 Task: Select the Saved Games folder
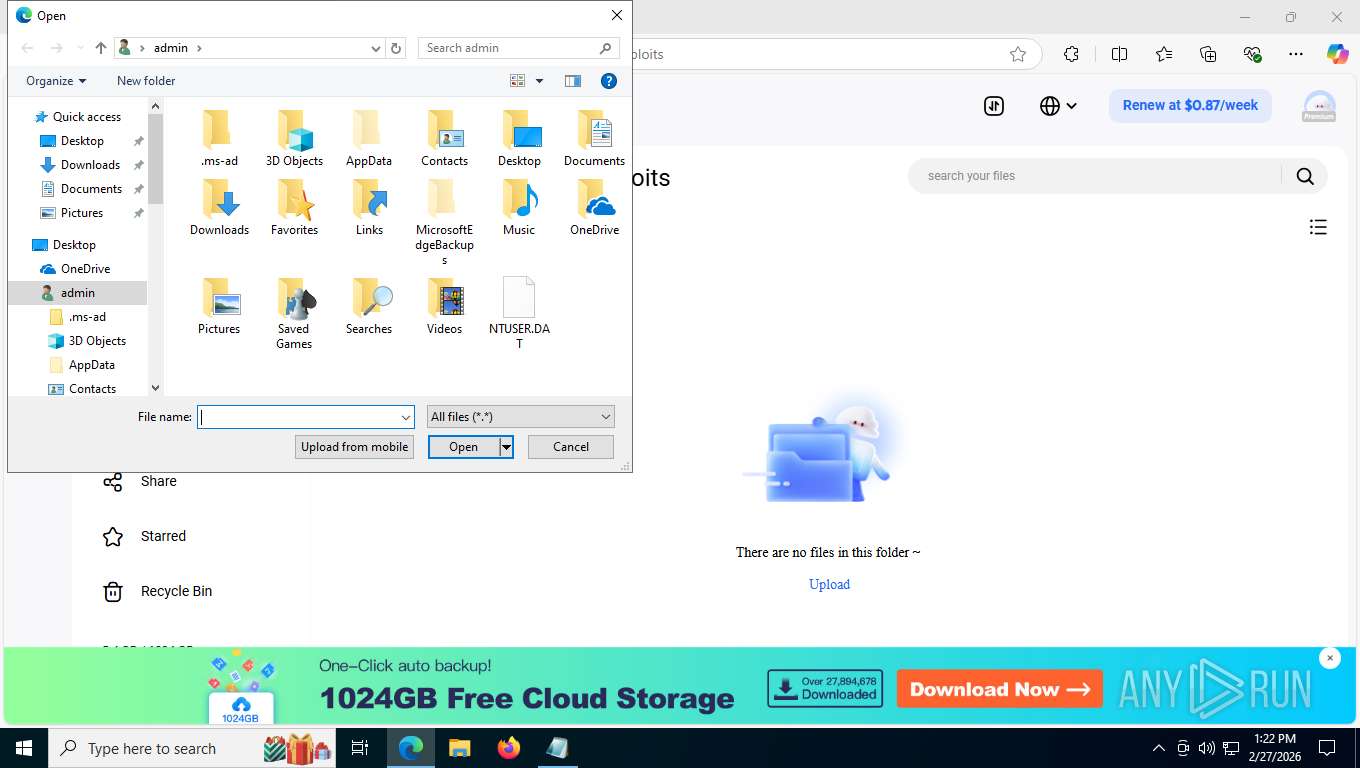tap(294, 314)
